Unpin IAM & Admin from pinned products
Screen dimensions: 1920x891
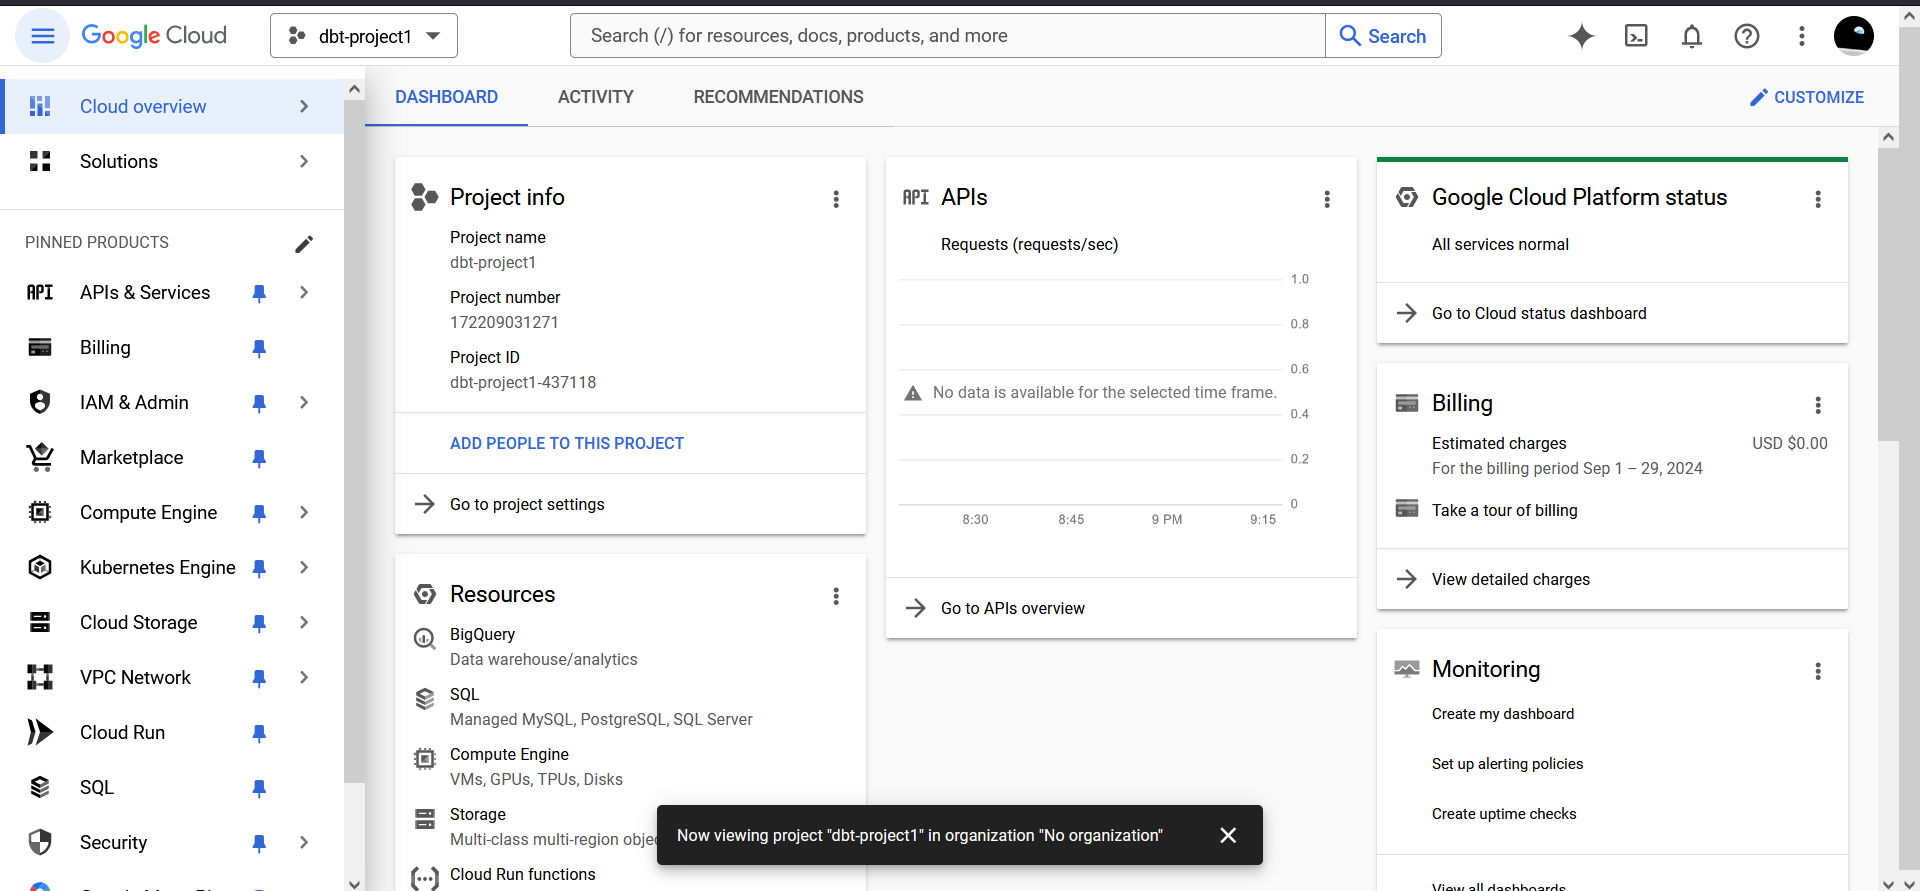click(259, 403)
